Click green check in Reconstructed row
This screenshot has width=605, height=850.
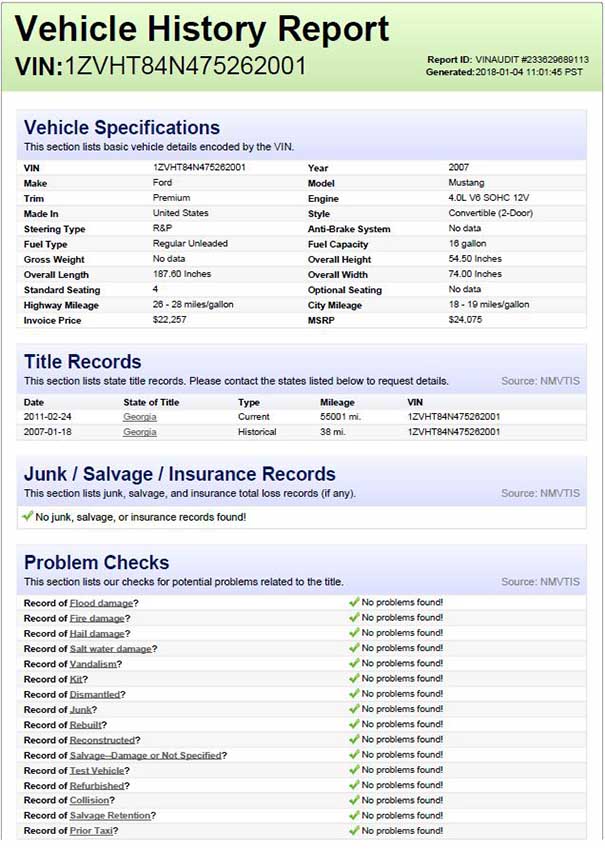[x=354, y=738]
